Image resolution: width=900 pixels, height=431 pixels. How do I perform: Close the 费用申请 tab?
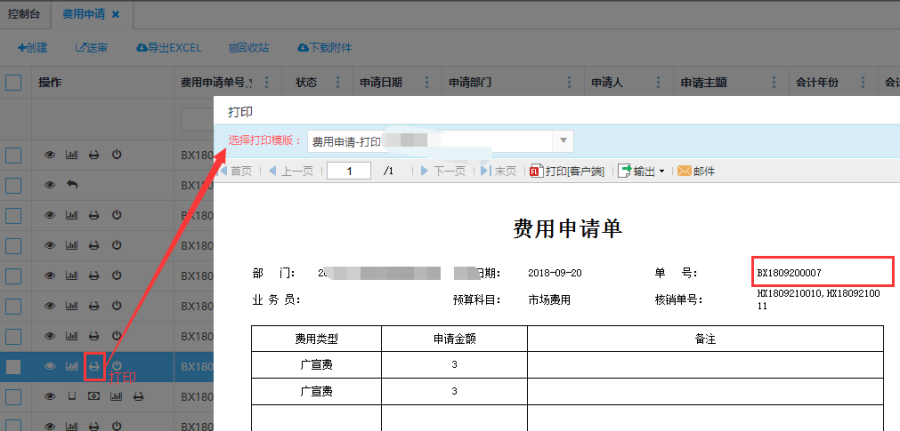coord(116,14)
